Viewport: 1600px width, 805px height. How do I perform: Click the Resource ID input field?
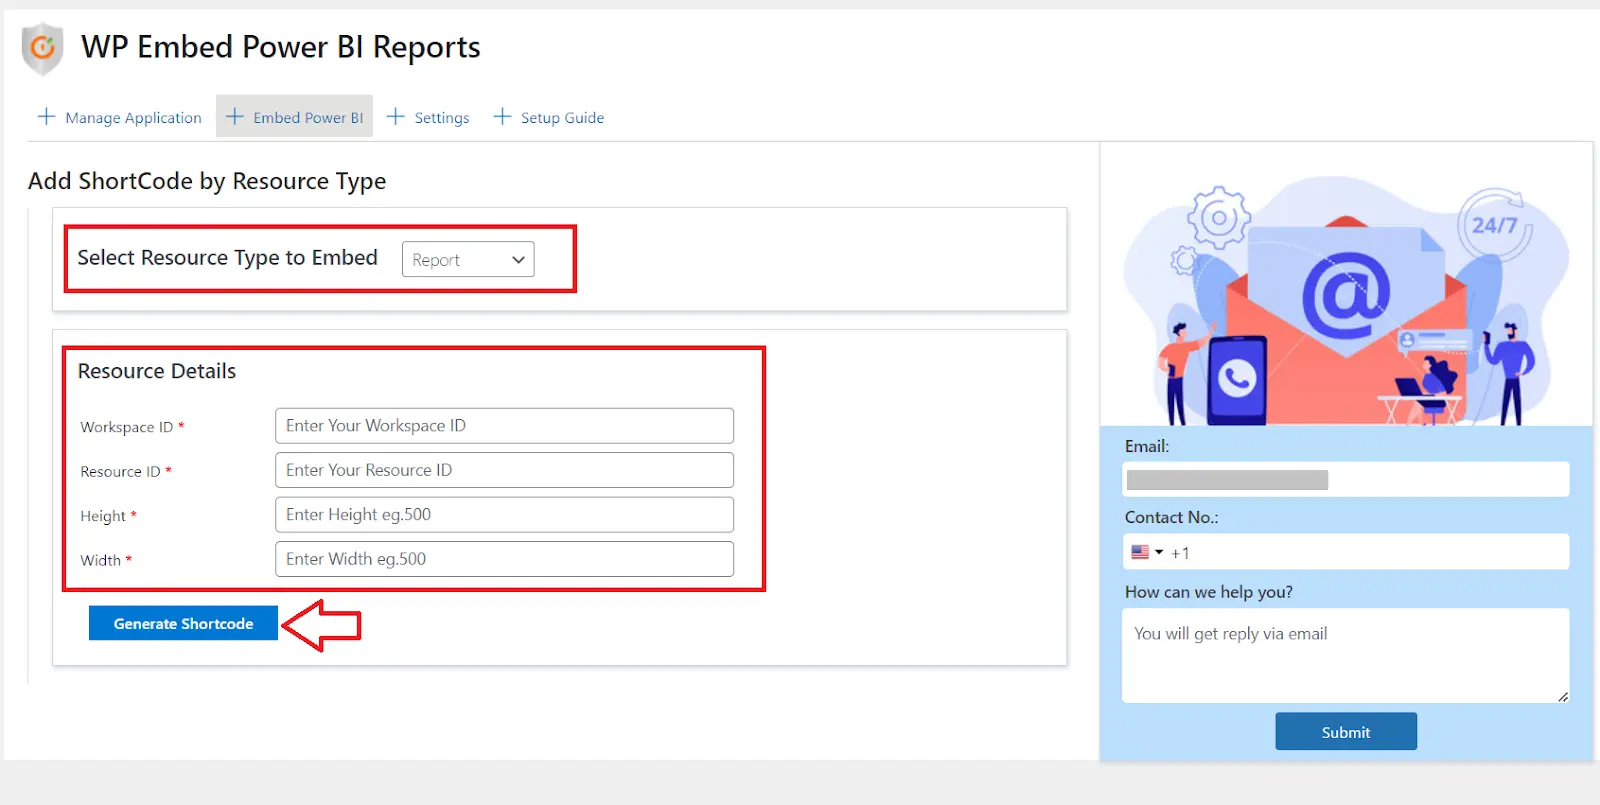pyautogui.click(x=504, y=470)
